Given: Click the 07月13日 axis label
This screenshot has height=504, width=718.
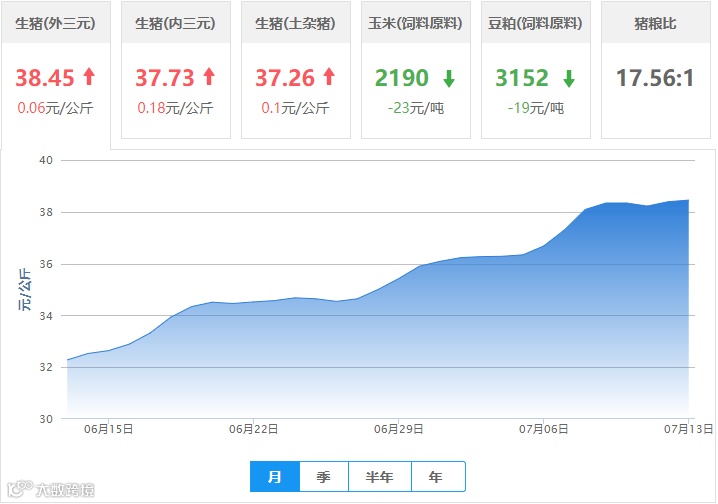Looking at the screenshot, I should point(689,429).
